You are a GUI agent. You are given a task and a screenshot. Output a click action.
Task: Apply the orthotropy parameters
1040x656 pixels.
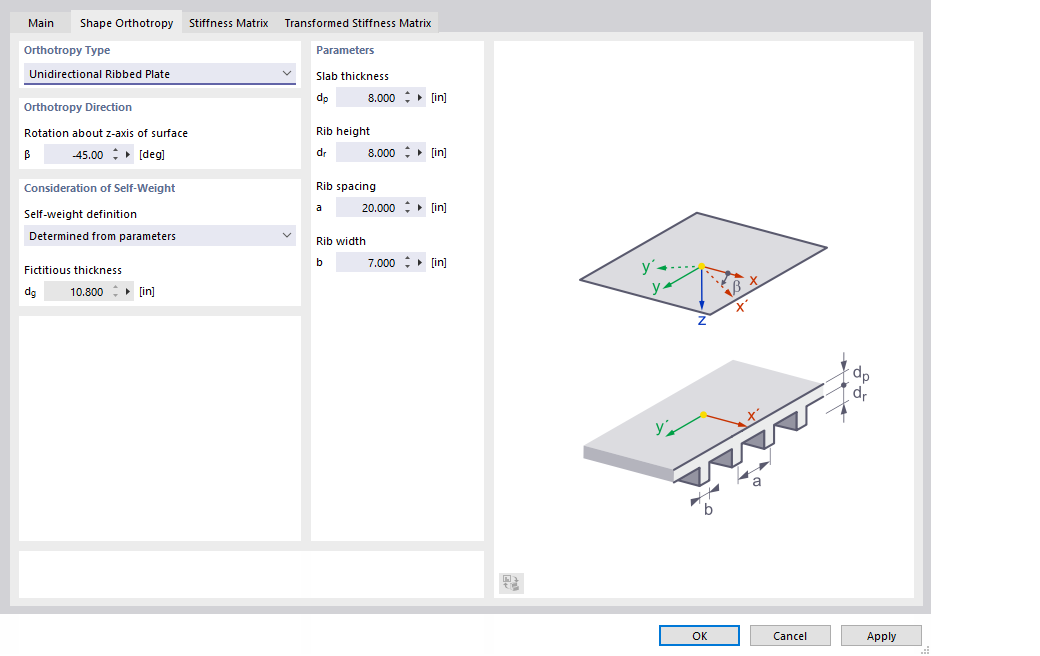coord(881,635)
